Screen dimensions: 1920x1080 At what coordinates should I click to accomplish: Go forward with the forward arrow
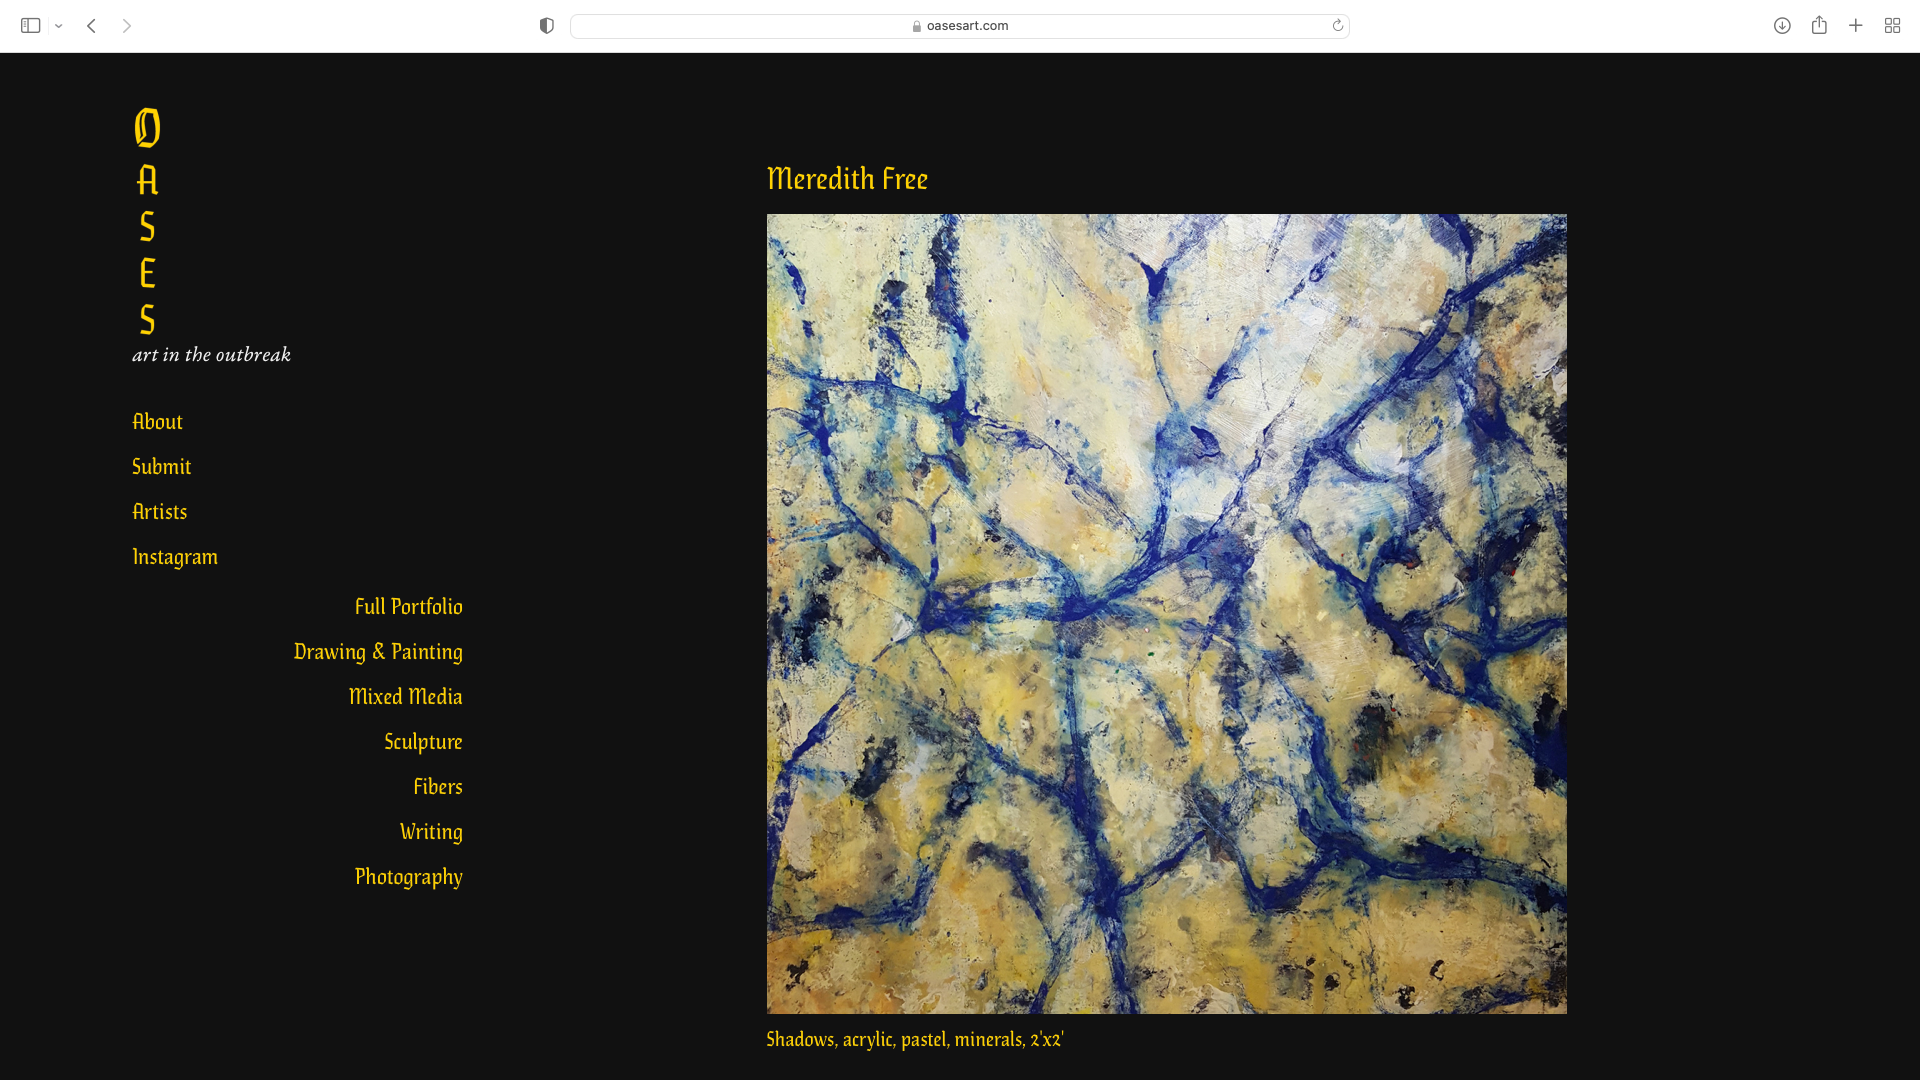127,26
